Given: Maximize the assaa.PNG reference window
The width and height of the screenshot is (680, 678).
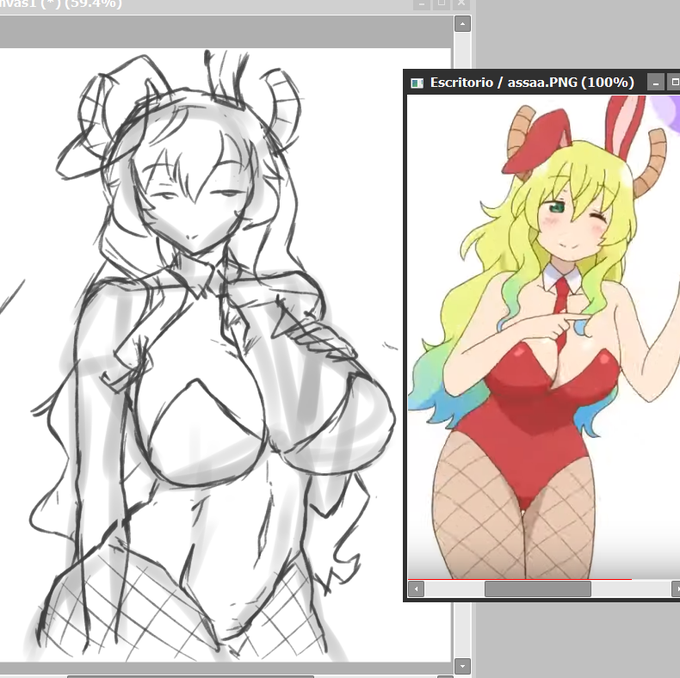Looking at the screenshot, I should click(x=673, y=82).
